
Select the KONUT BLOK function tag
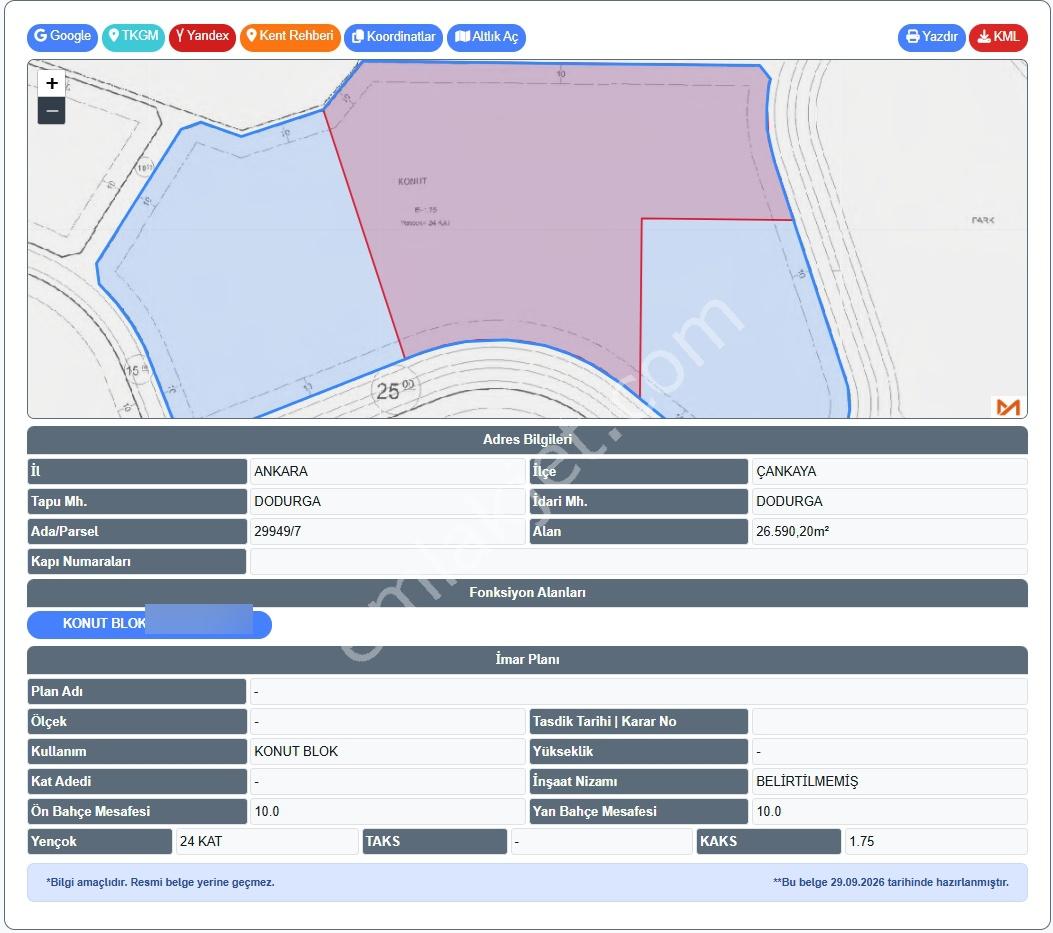click(149, 624)
